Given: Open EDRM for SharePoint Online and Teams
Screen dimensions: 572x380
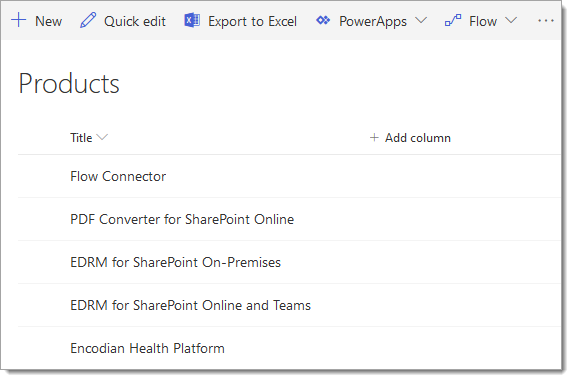Looking at the screenshot, I should pyautogui.click(x=190, y=305).
